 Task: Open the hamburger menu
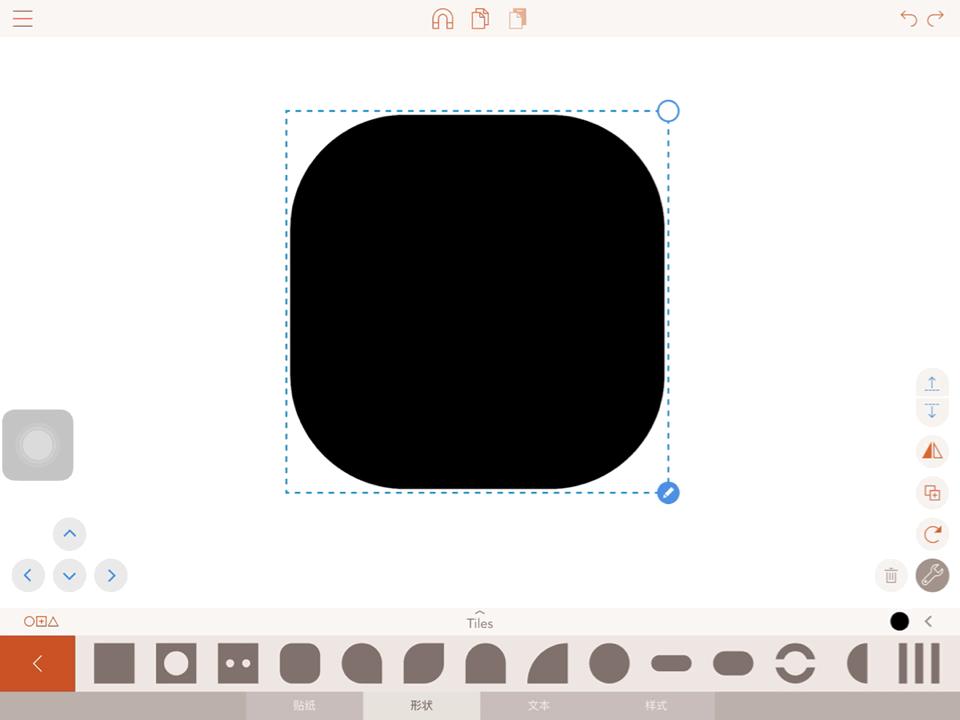tap(23, 18)
